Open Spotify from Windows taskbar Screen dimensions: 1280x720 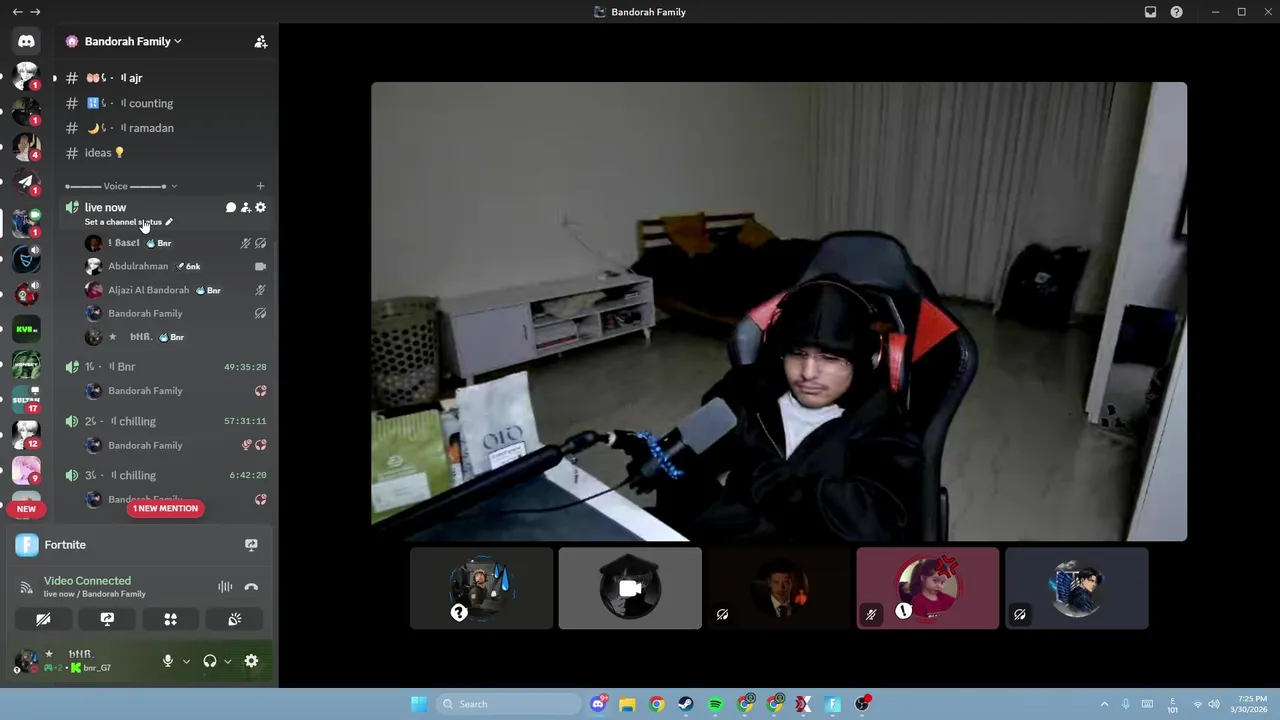coord(715,704)
